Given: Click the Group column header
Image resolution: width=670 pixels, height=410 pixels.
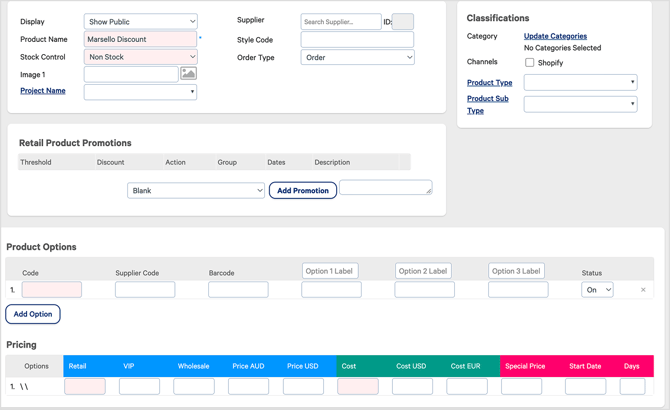Looking at the screenshot, I should click(227, 162).
